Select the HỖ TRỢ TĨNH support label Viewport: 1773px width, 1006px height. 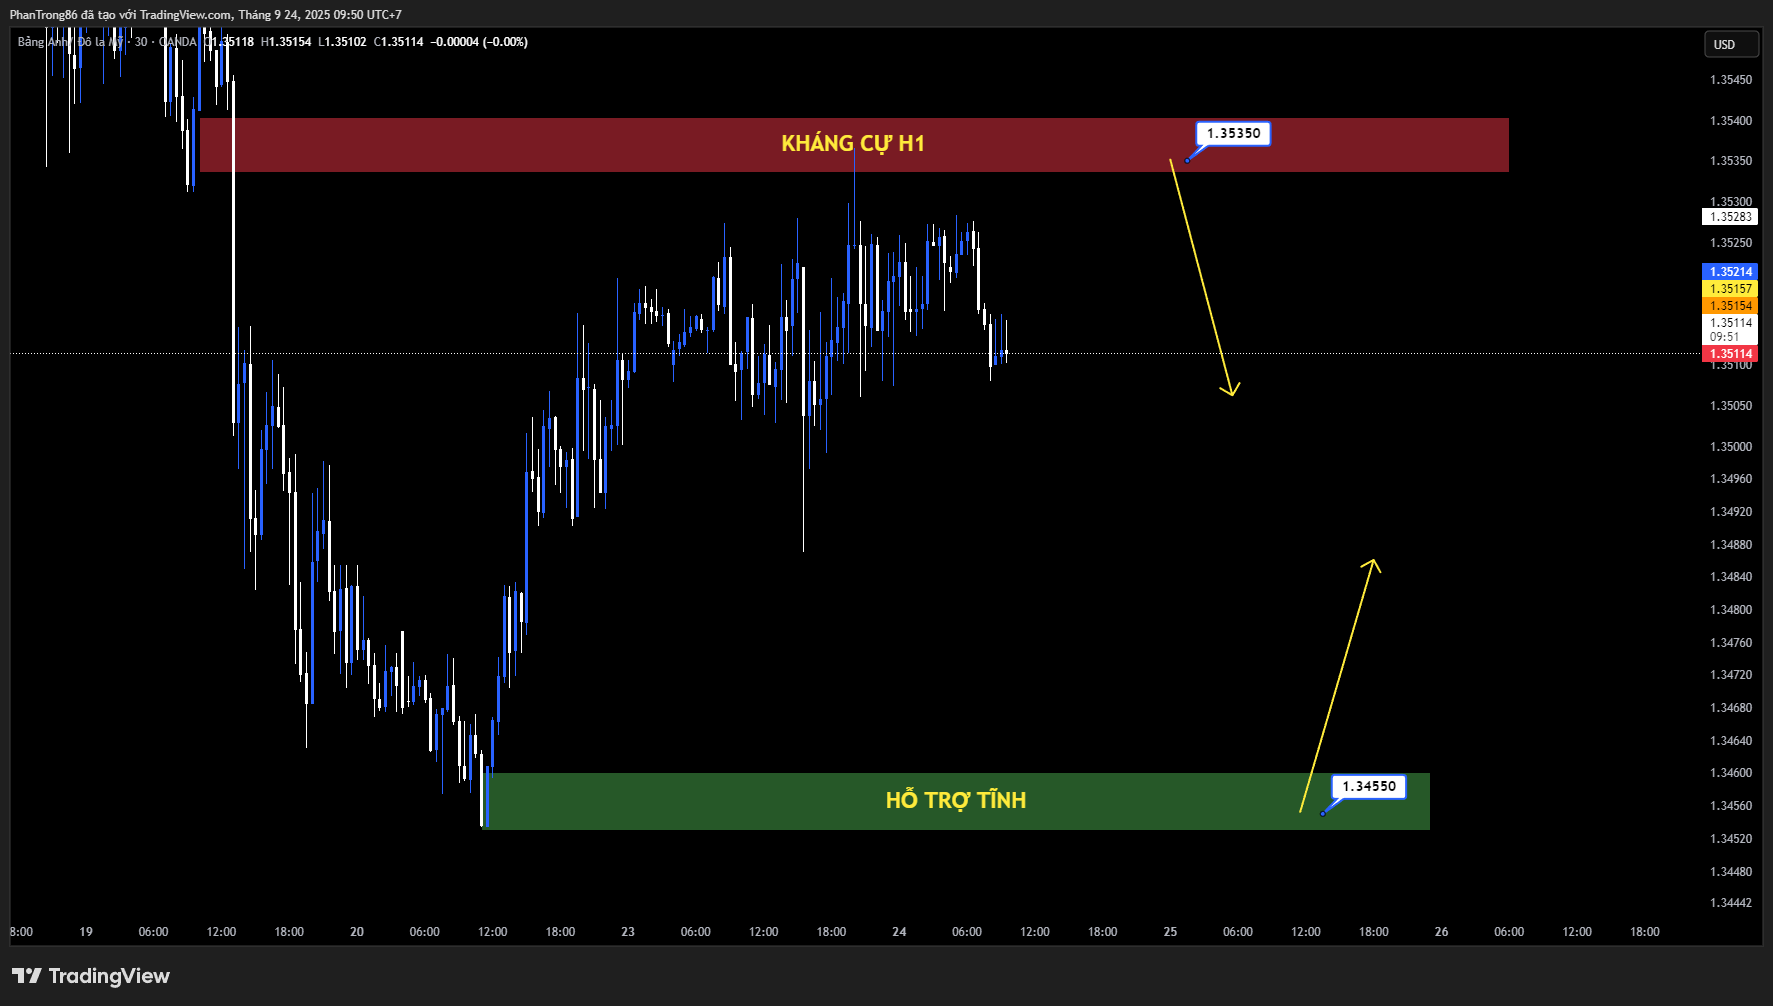tap(956, 800)
